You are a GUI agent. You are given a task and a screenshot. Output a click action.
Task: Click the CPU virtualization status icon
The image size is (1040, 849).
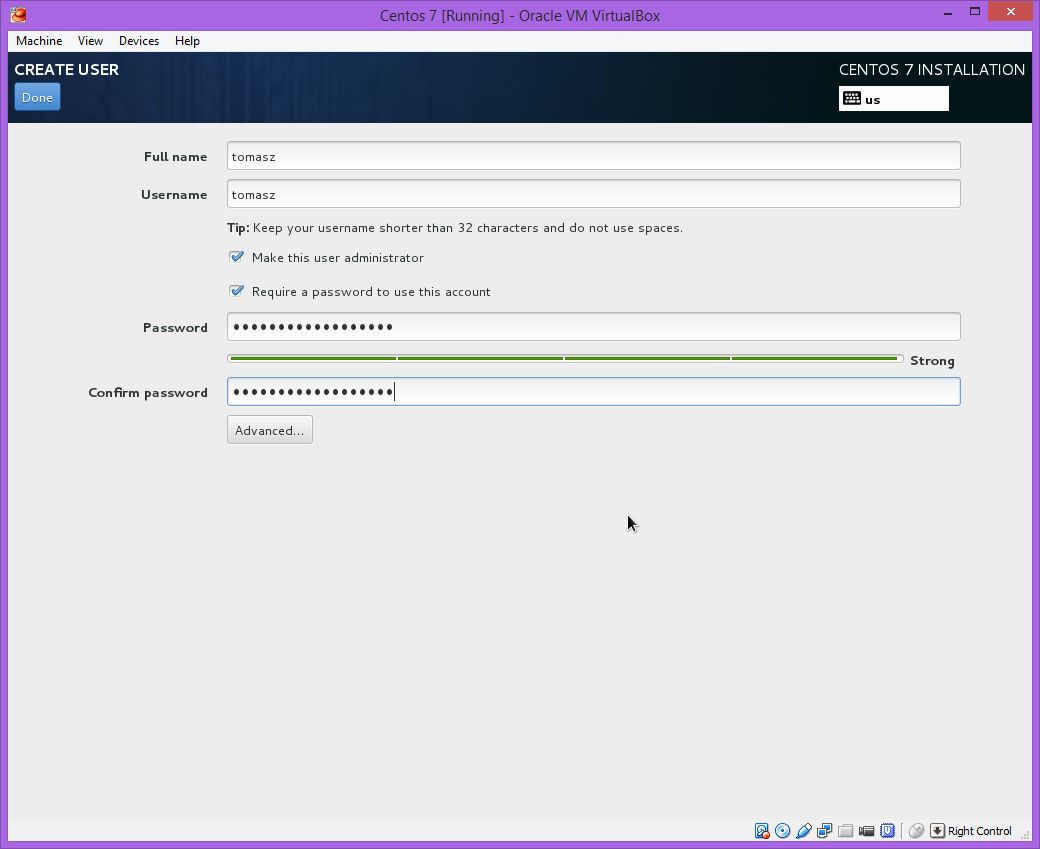[887, 830]
